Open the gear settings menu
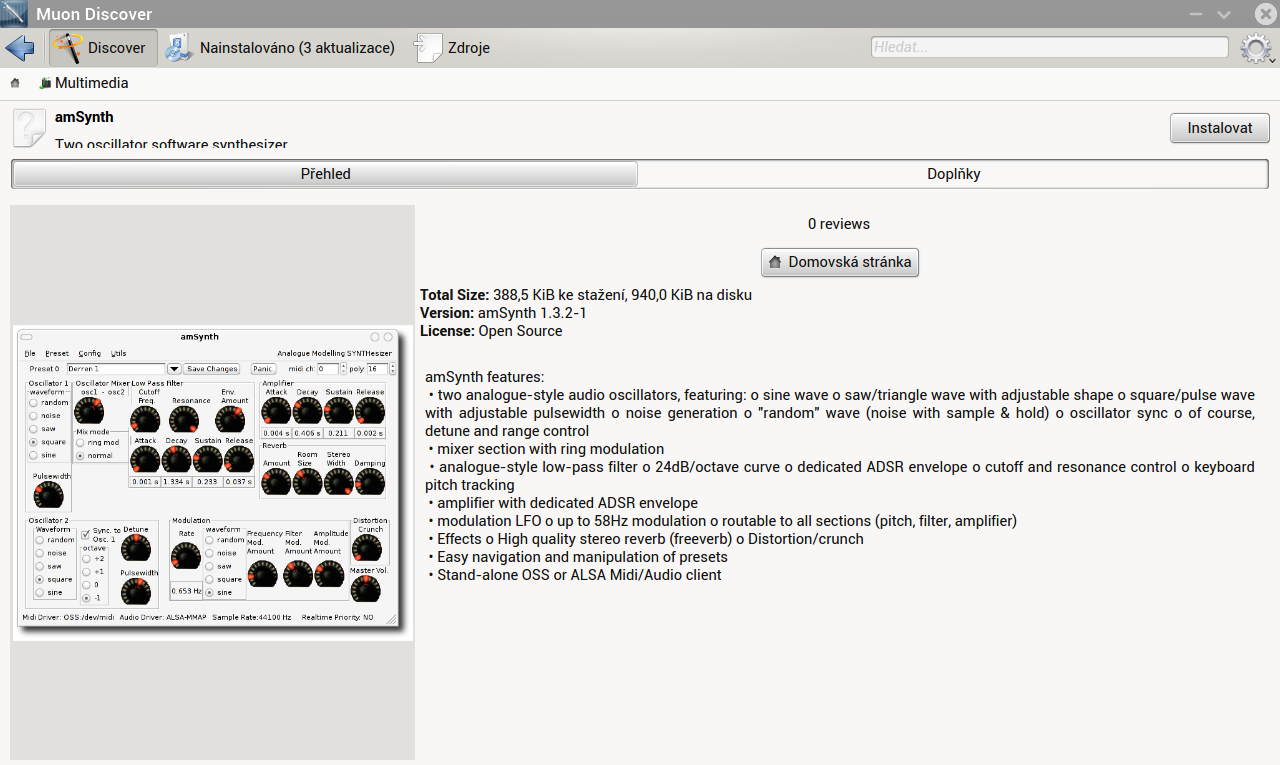The image size is (1280, 765). tap(1256, 48)
